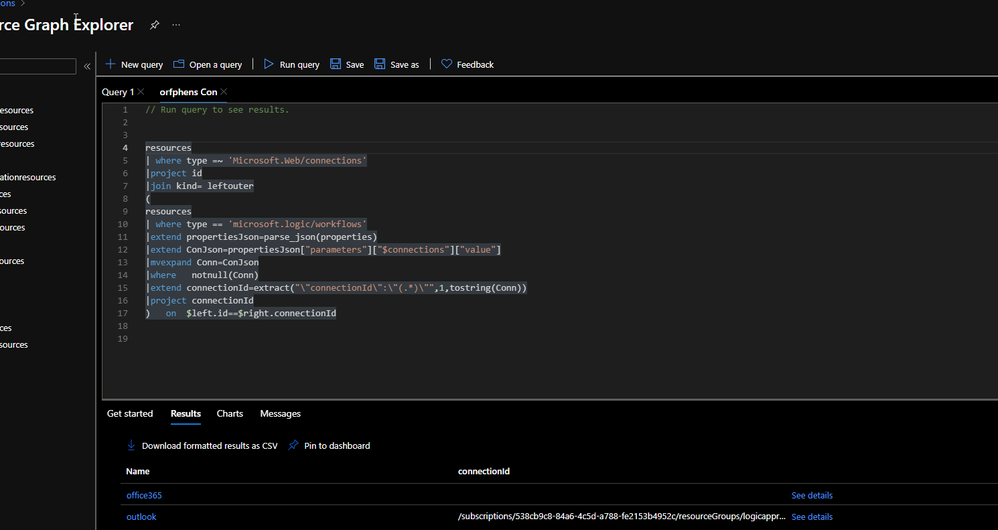998x530 pixels.
Task: Click the extract expression on line 15
Action: (390, 288)
